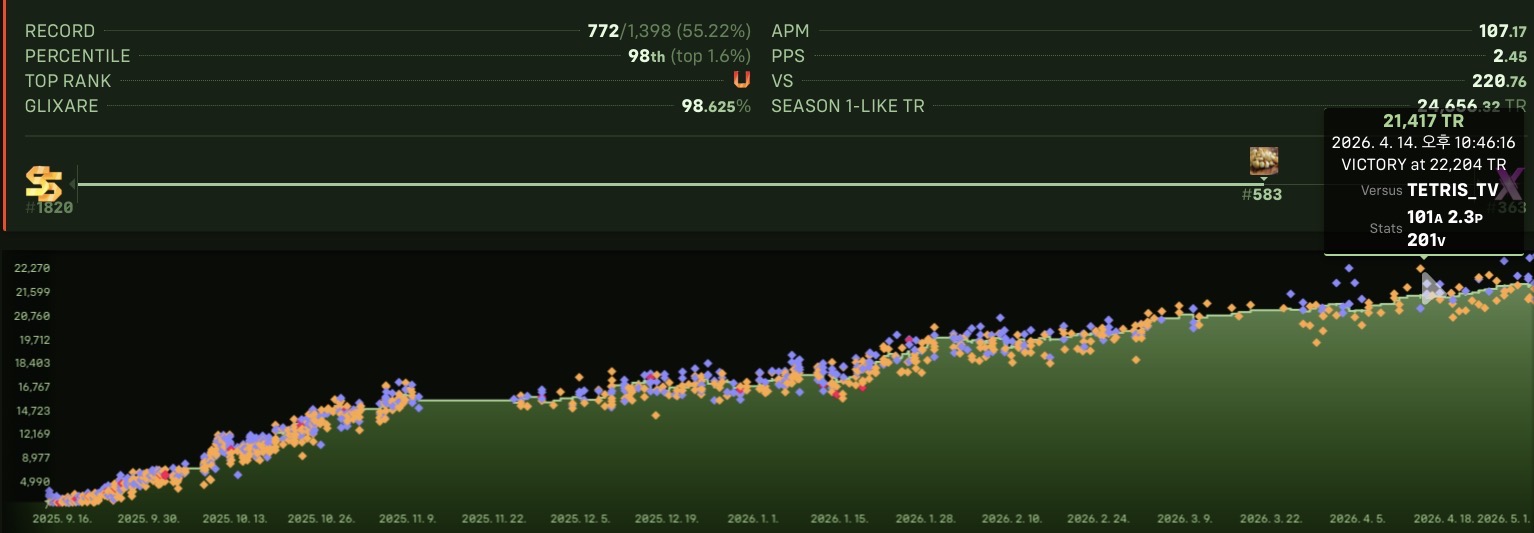Click the #583 standing label
The image size is (1534, 533).
pyautogui.click(x=1262, y=195)
